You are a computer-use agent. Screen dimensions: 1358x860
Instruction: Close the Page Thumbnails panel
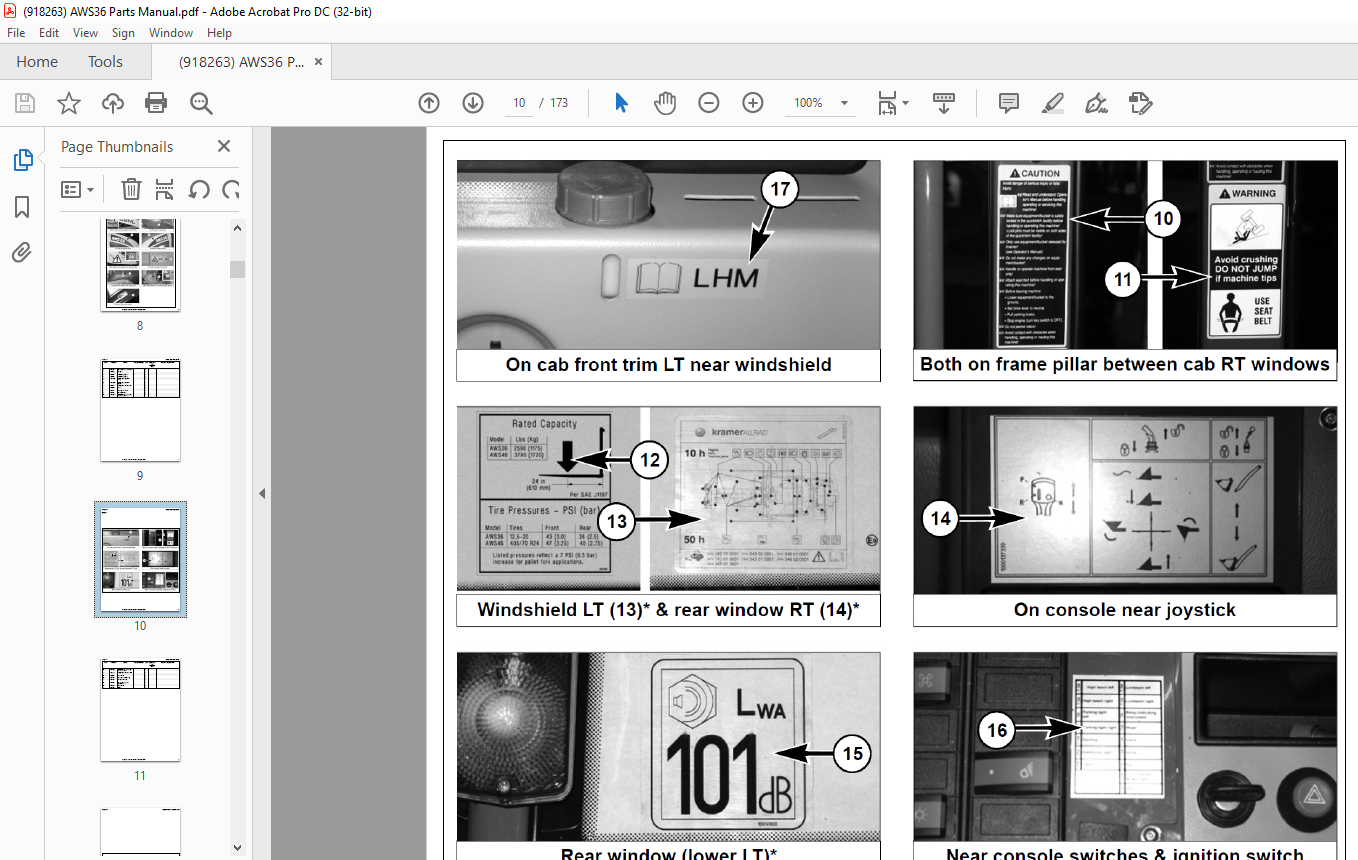pos(224,146)
